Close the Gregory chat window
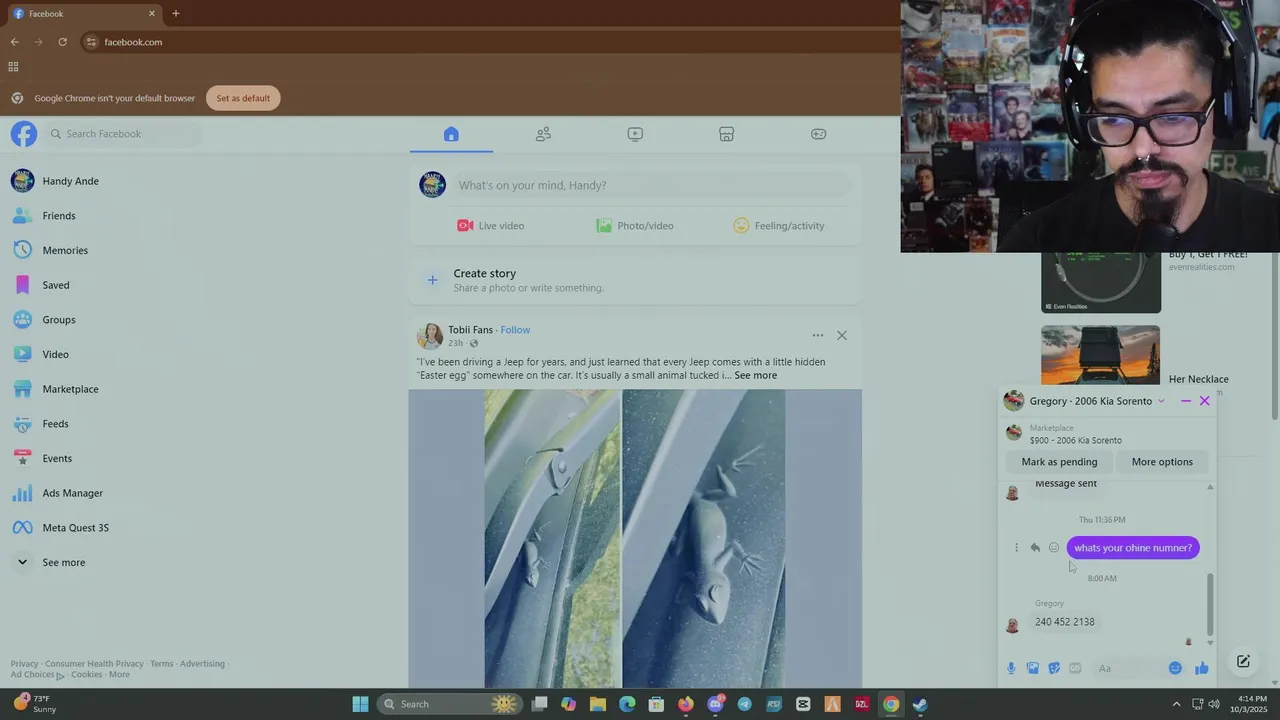This screenshot has height=720, width=1280. (1204, 401)
